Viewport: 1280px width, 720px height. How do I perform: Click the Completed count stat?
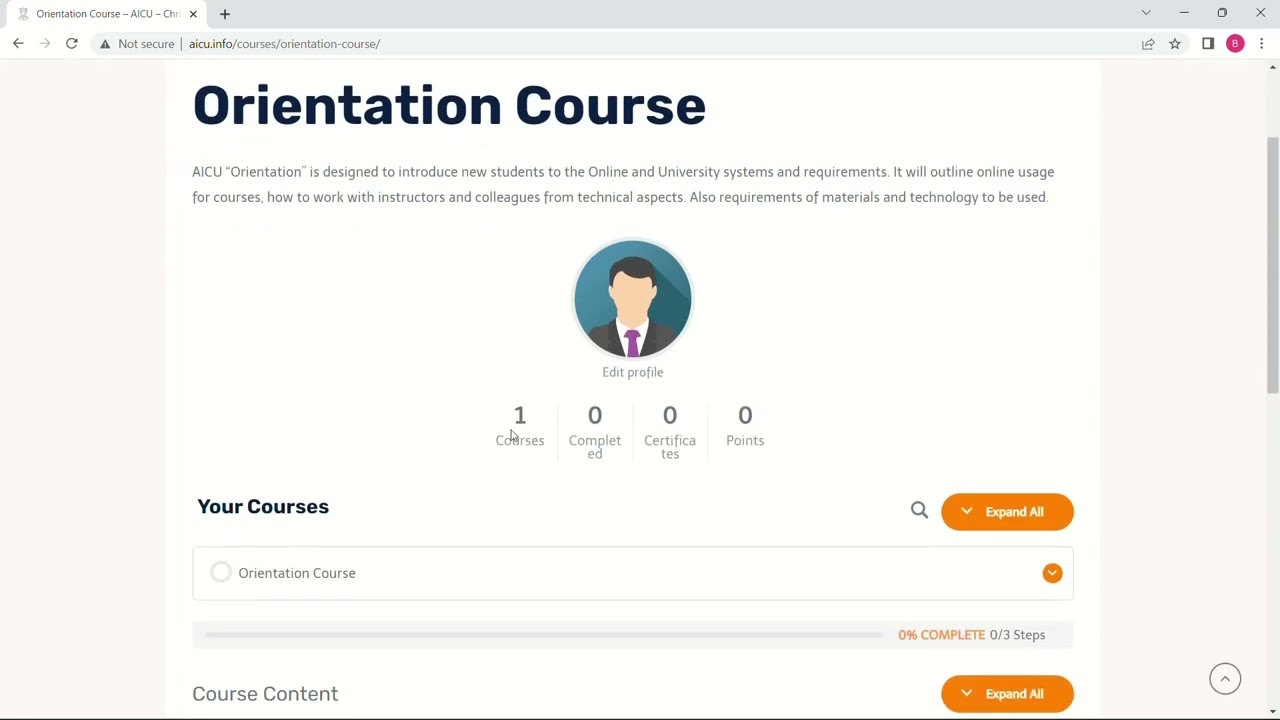click(x=595, y=432)
